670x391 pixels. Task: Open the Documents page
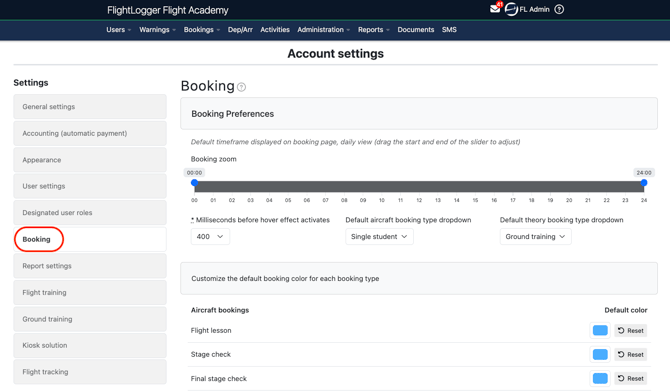tap(415, 29)
